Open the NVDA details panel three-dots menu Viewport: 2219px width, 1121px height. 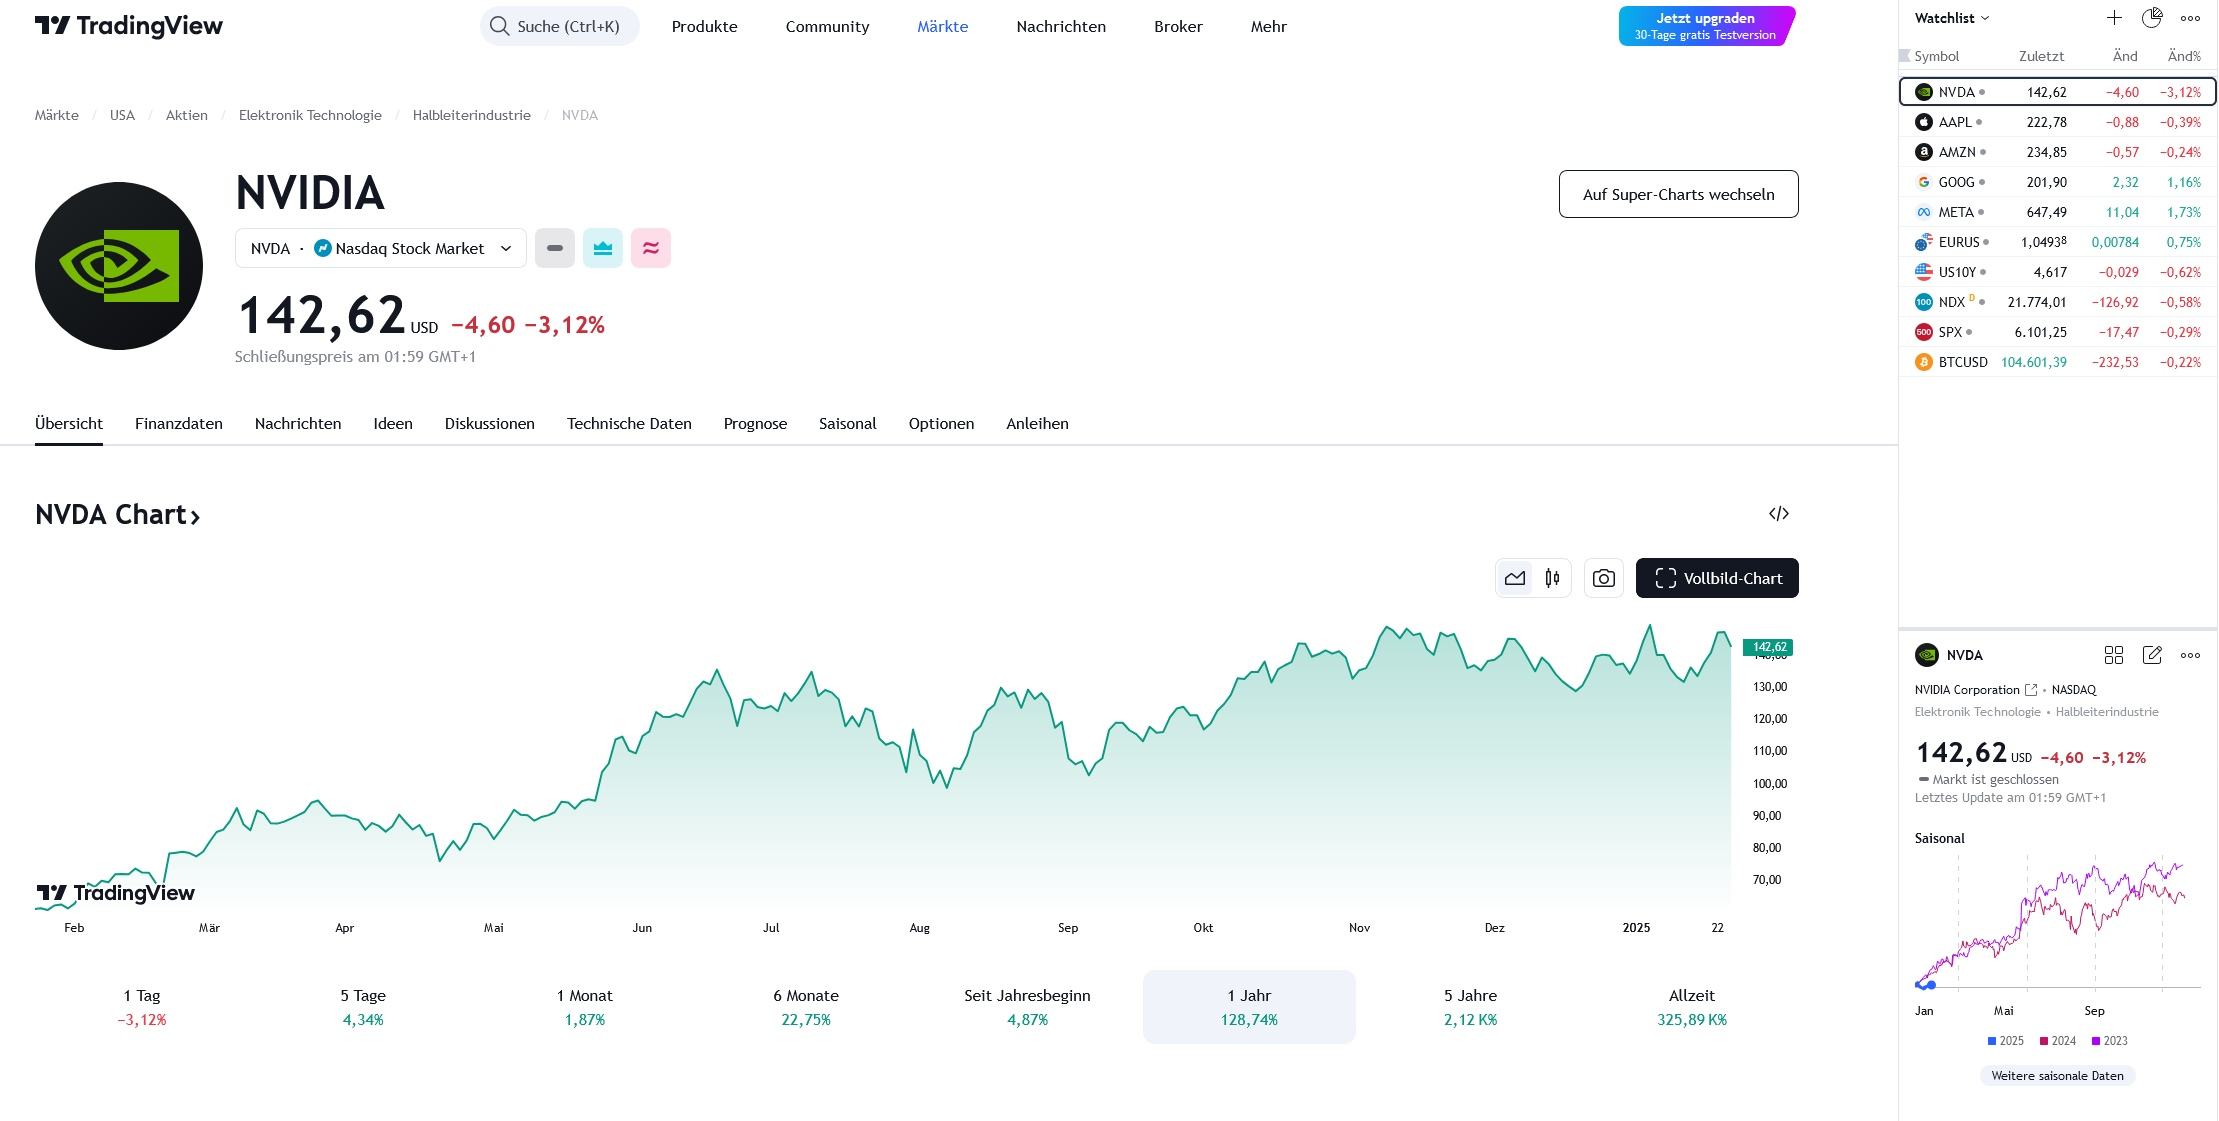[x=2190, y=655]
